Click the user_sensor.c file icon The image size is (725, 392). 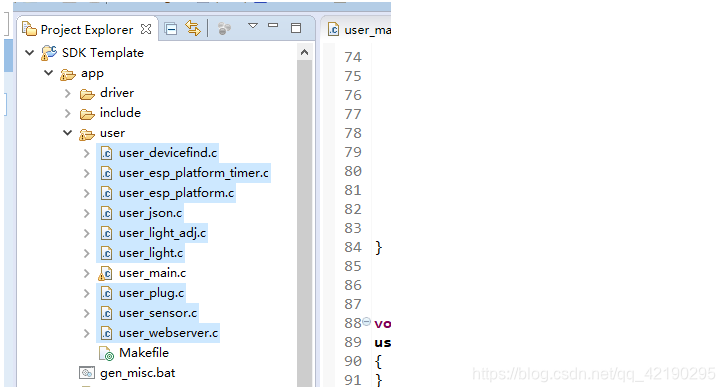(106, 313)
